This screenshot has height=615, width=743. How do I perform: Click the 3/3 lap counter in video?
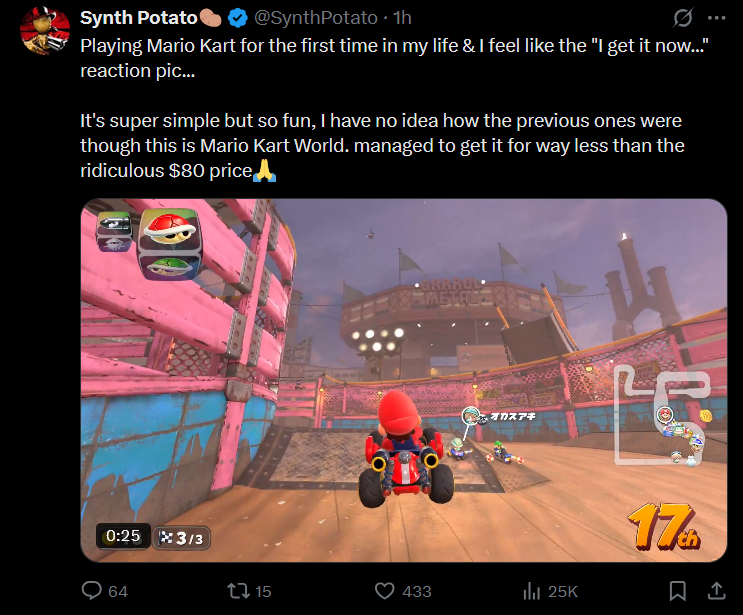pyautogui.click(x=181, y=538)
